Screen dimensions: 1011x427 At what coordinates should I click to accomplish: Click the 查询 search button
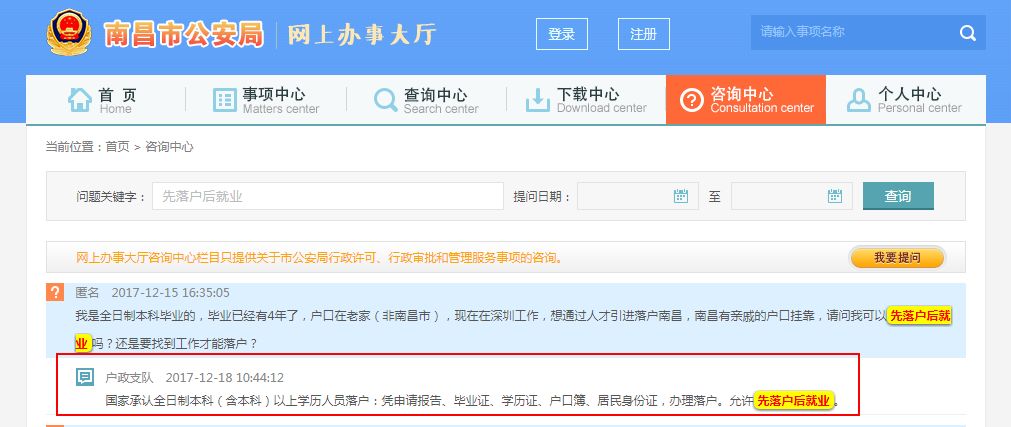[x=898, y=196]
